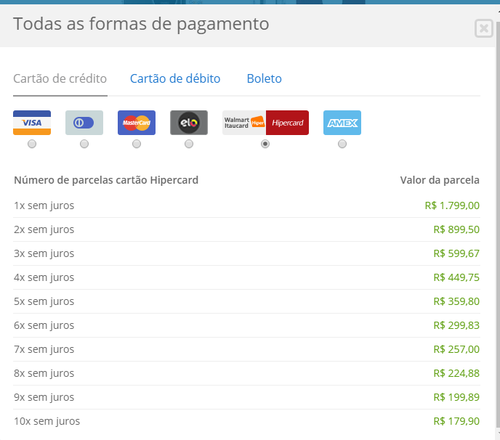
Task: Switch to the Cartão de crédito tab
Action: [60, 79]
